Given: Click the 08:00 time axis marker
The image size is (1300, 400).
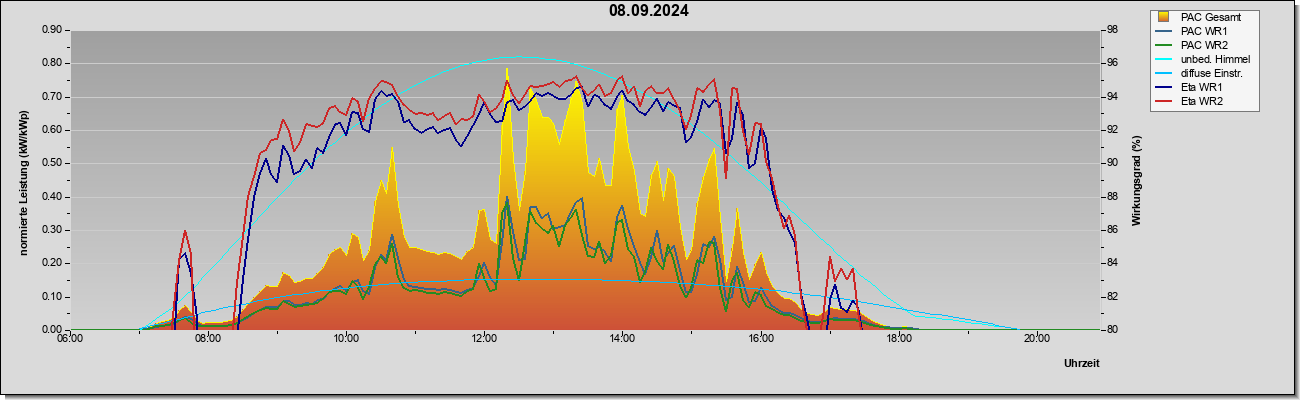Looking at the screenshot, I should pyautogui.click(x=208, y=339).
